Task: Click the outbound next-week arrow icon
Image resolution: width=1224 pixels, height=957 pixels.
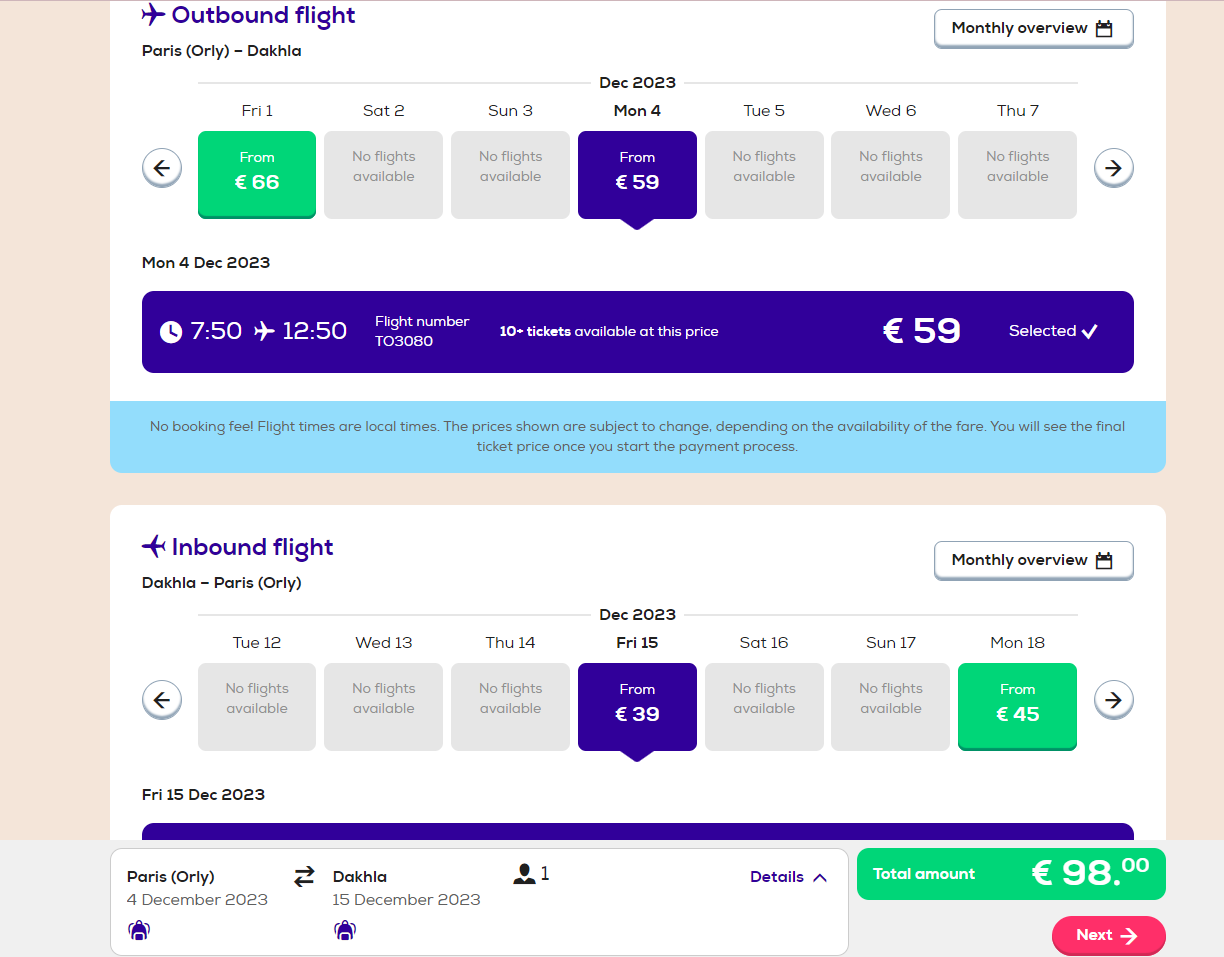Action: 1114,168
